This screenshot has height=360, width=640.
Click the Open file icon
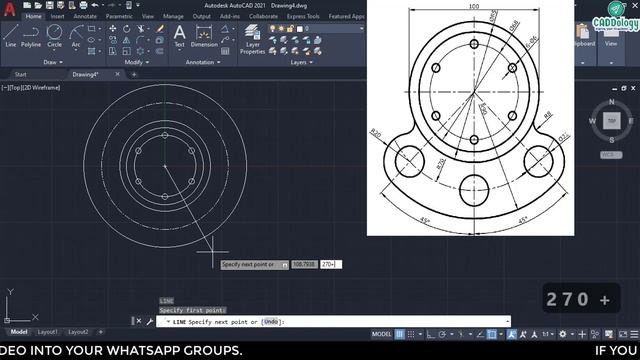point(38,5)
